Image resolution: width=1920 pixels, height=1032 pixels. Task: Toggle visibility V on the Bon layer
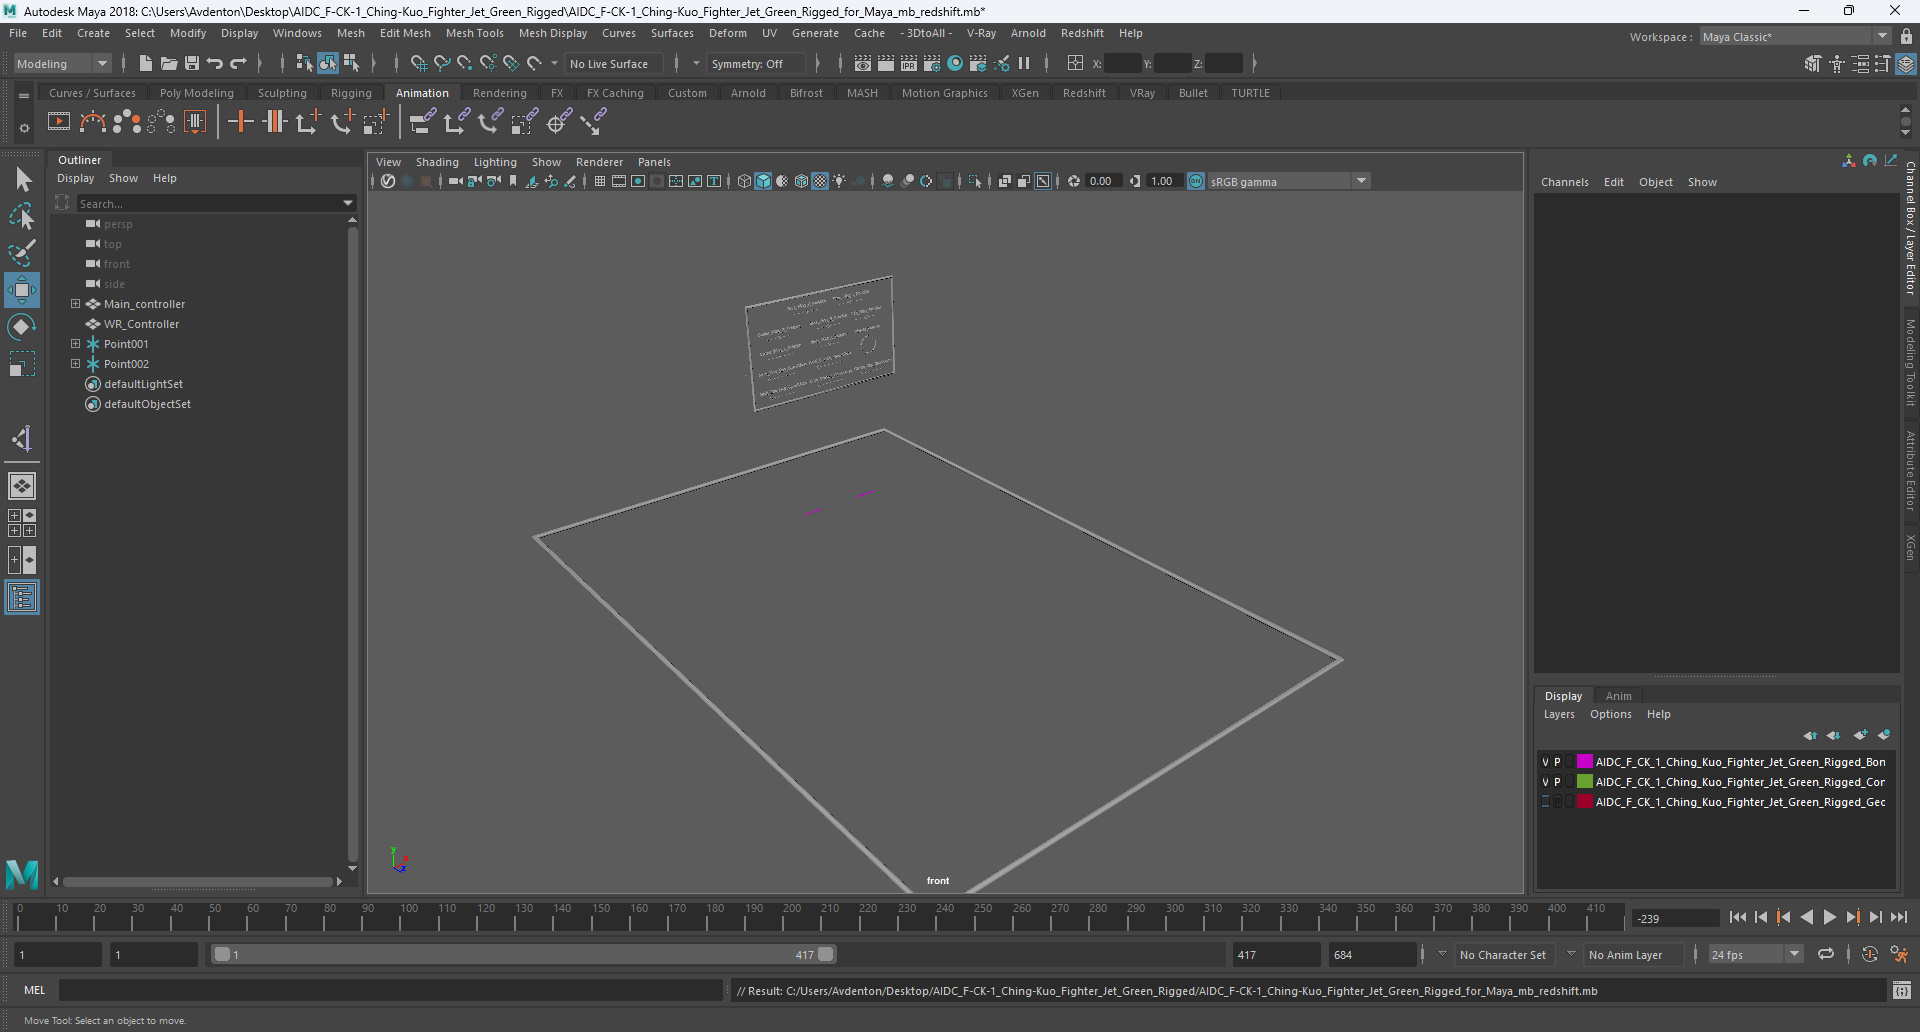(1545, 762)
